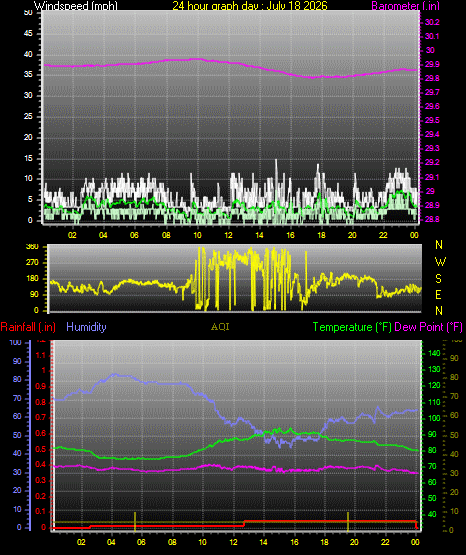
Task: Click compass letter "E" beside wind direction graph
Action: point(438,294)
